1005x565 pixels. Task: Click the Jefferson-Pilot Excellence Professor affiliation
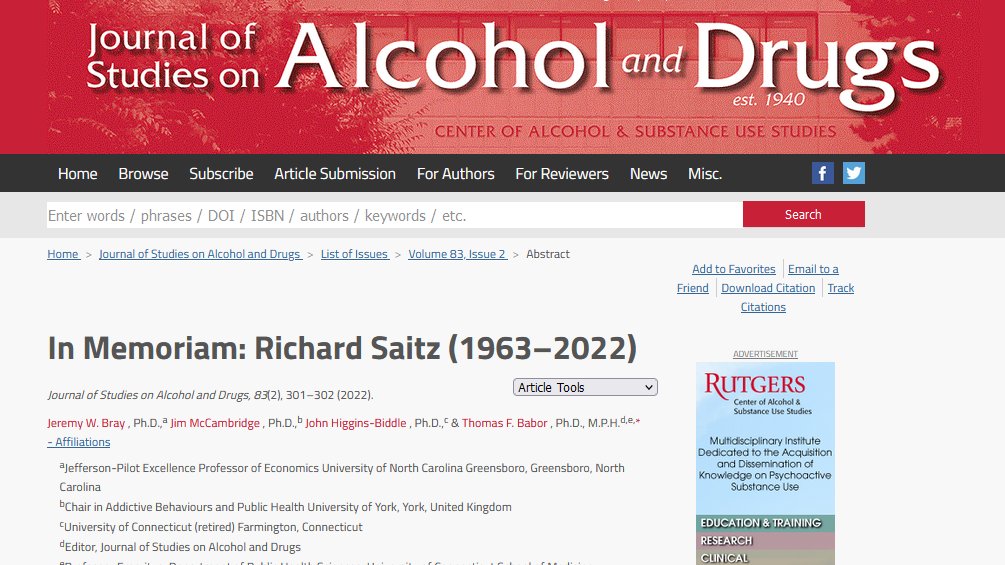pos(342,477)
